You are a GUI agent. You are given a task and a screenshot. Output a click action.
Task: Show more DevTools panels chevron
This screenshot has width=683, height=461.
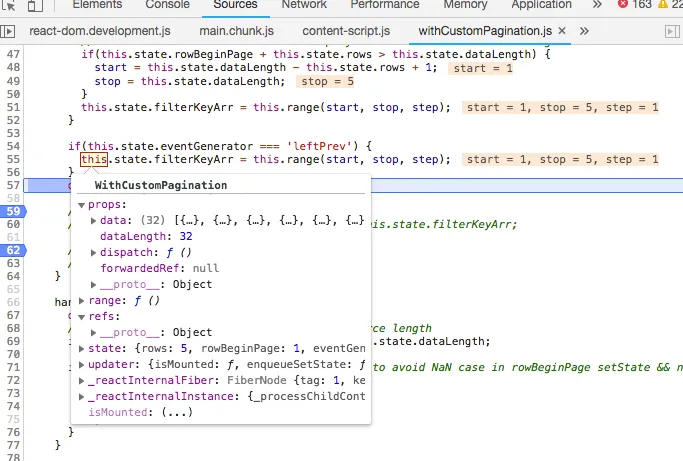(597, 4)
